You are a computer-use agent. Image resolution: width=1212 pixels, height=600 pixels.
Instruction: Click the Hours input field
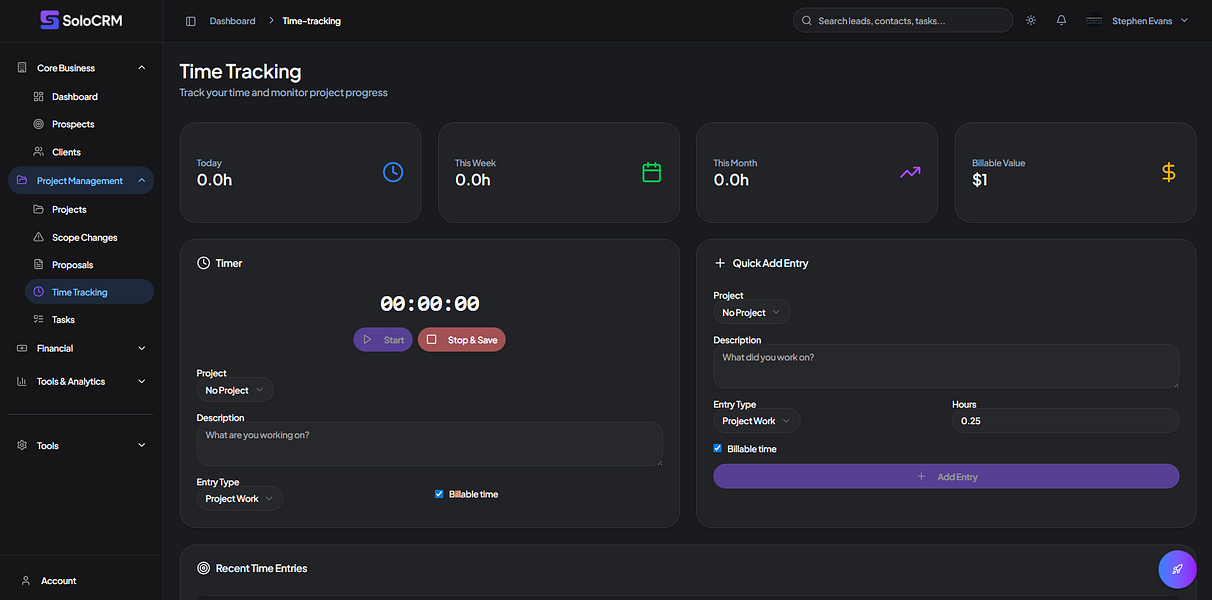[1065, 421]
